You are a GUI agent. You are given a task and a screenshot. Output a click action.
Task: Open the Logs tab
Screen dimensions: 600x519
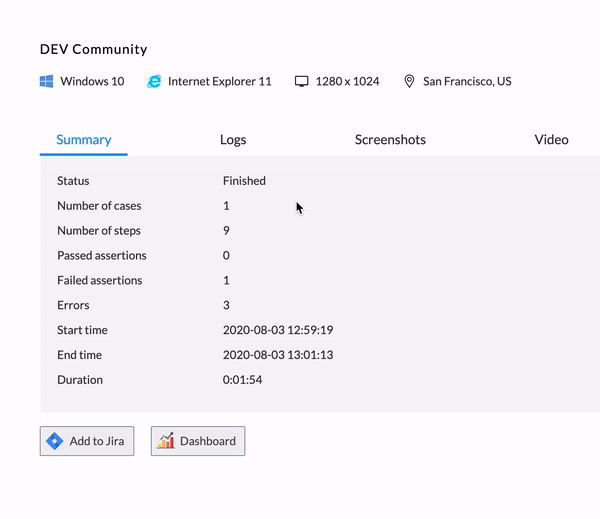tap(233, 140)
